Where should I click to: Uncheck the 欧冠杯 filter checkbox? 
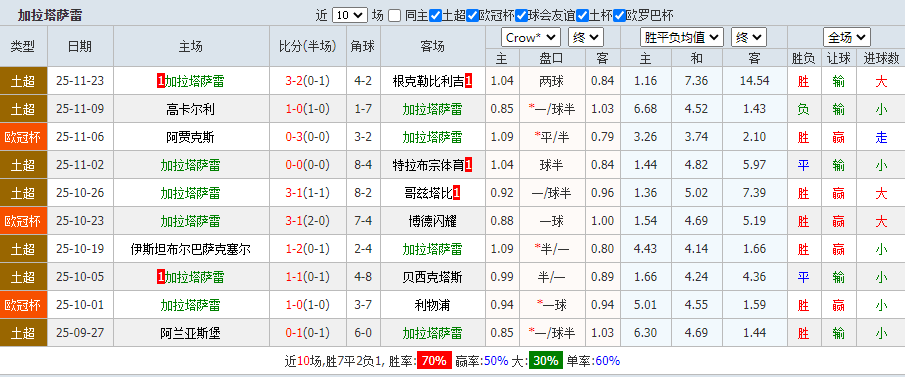click(x=472, y=16)
